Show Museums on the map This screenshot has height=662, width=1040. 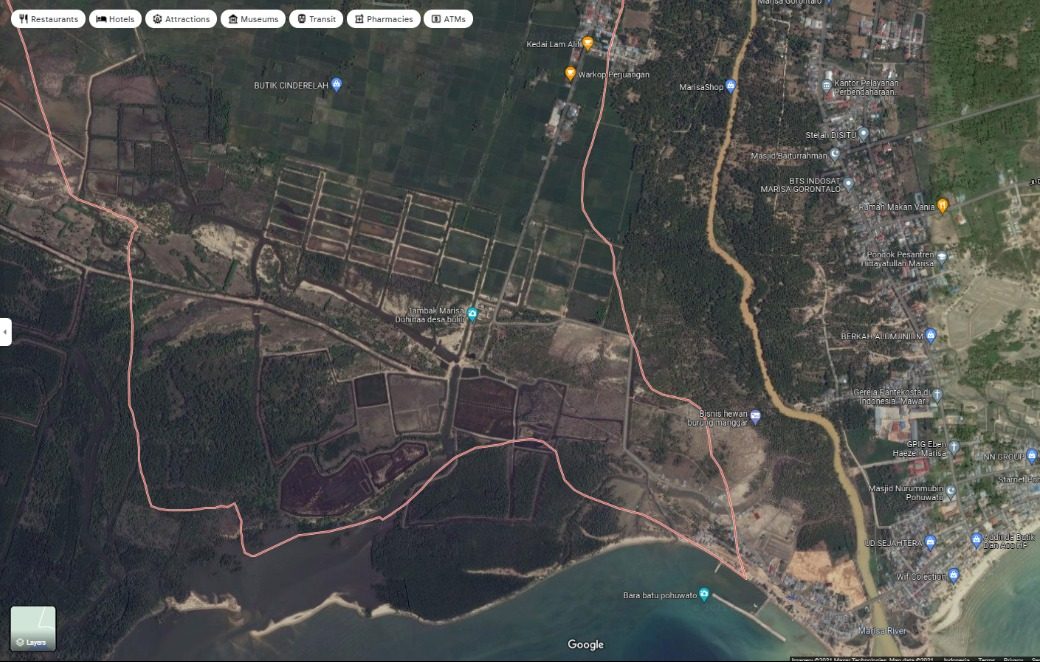tap(253, 19)
